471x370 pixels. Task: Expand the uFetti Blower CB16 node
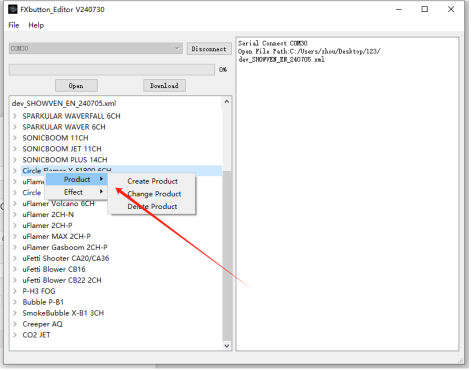15,269
